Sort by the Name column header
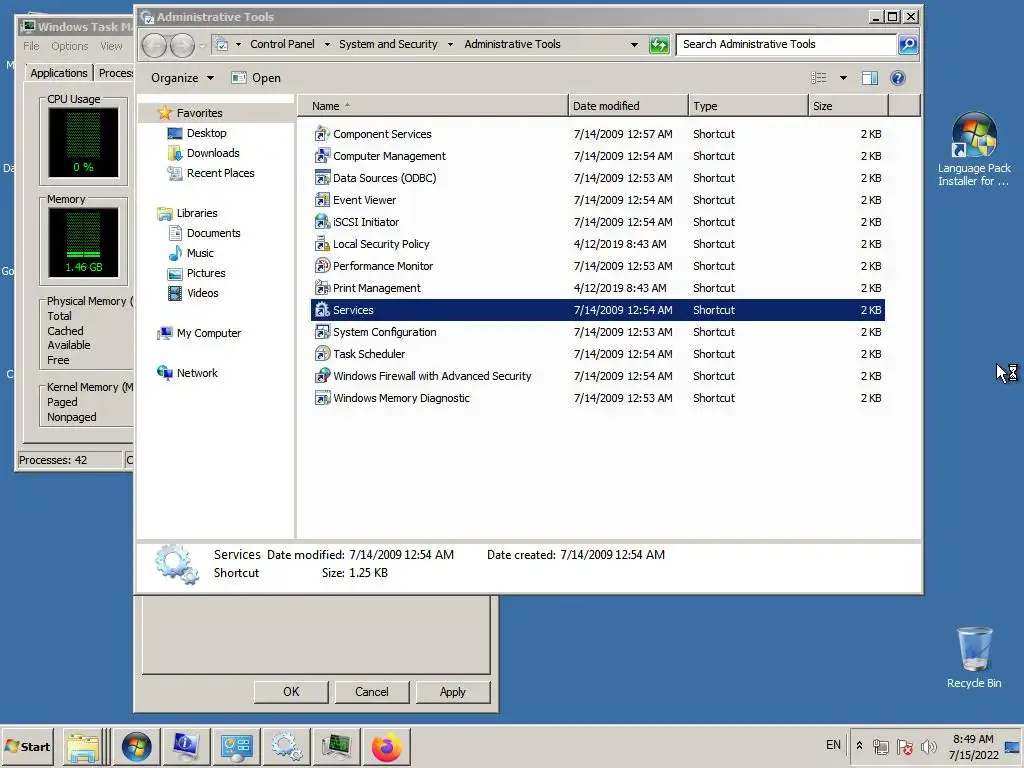 pyautogui.click(x=432, y=106)
